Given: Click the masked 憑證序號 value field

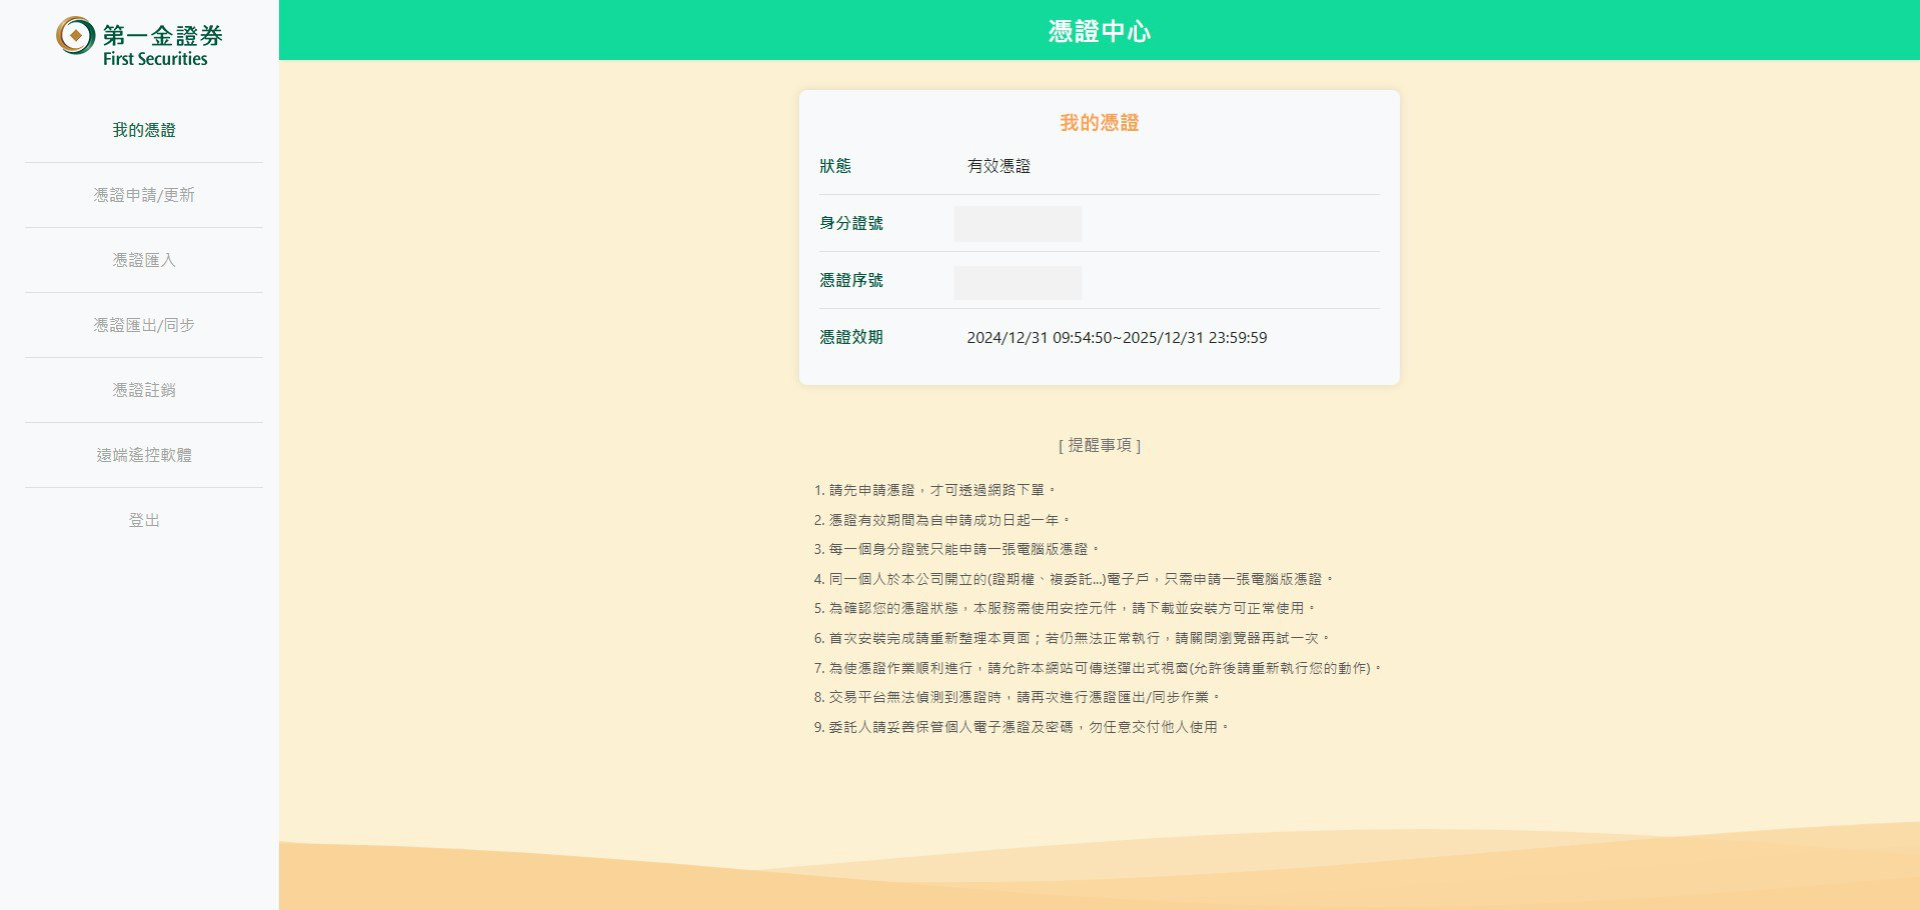Looking at the screenshot, I should coord(1017,282).
